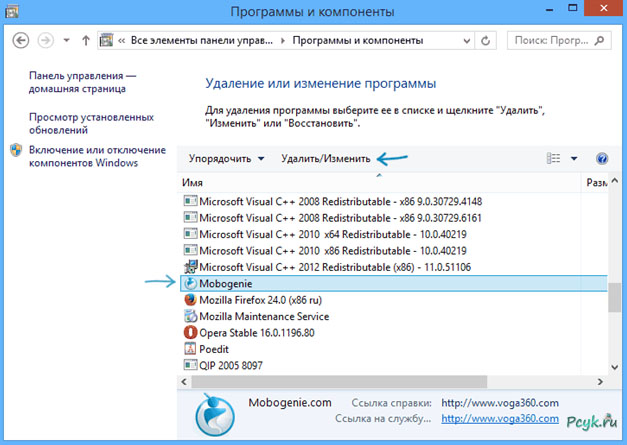Click the 'Разм' column header
The image size is (627, 445).
595,183
